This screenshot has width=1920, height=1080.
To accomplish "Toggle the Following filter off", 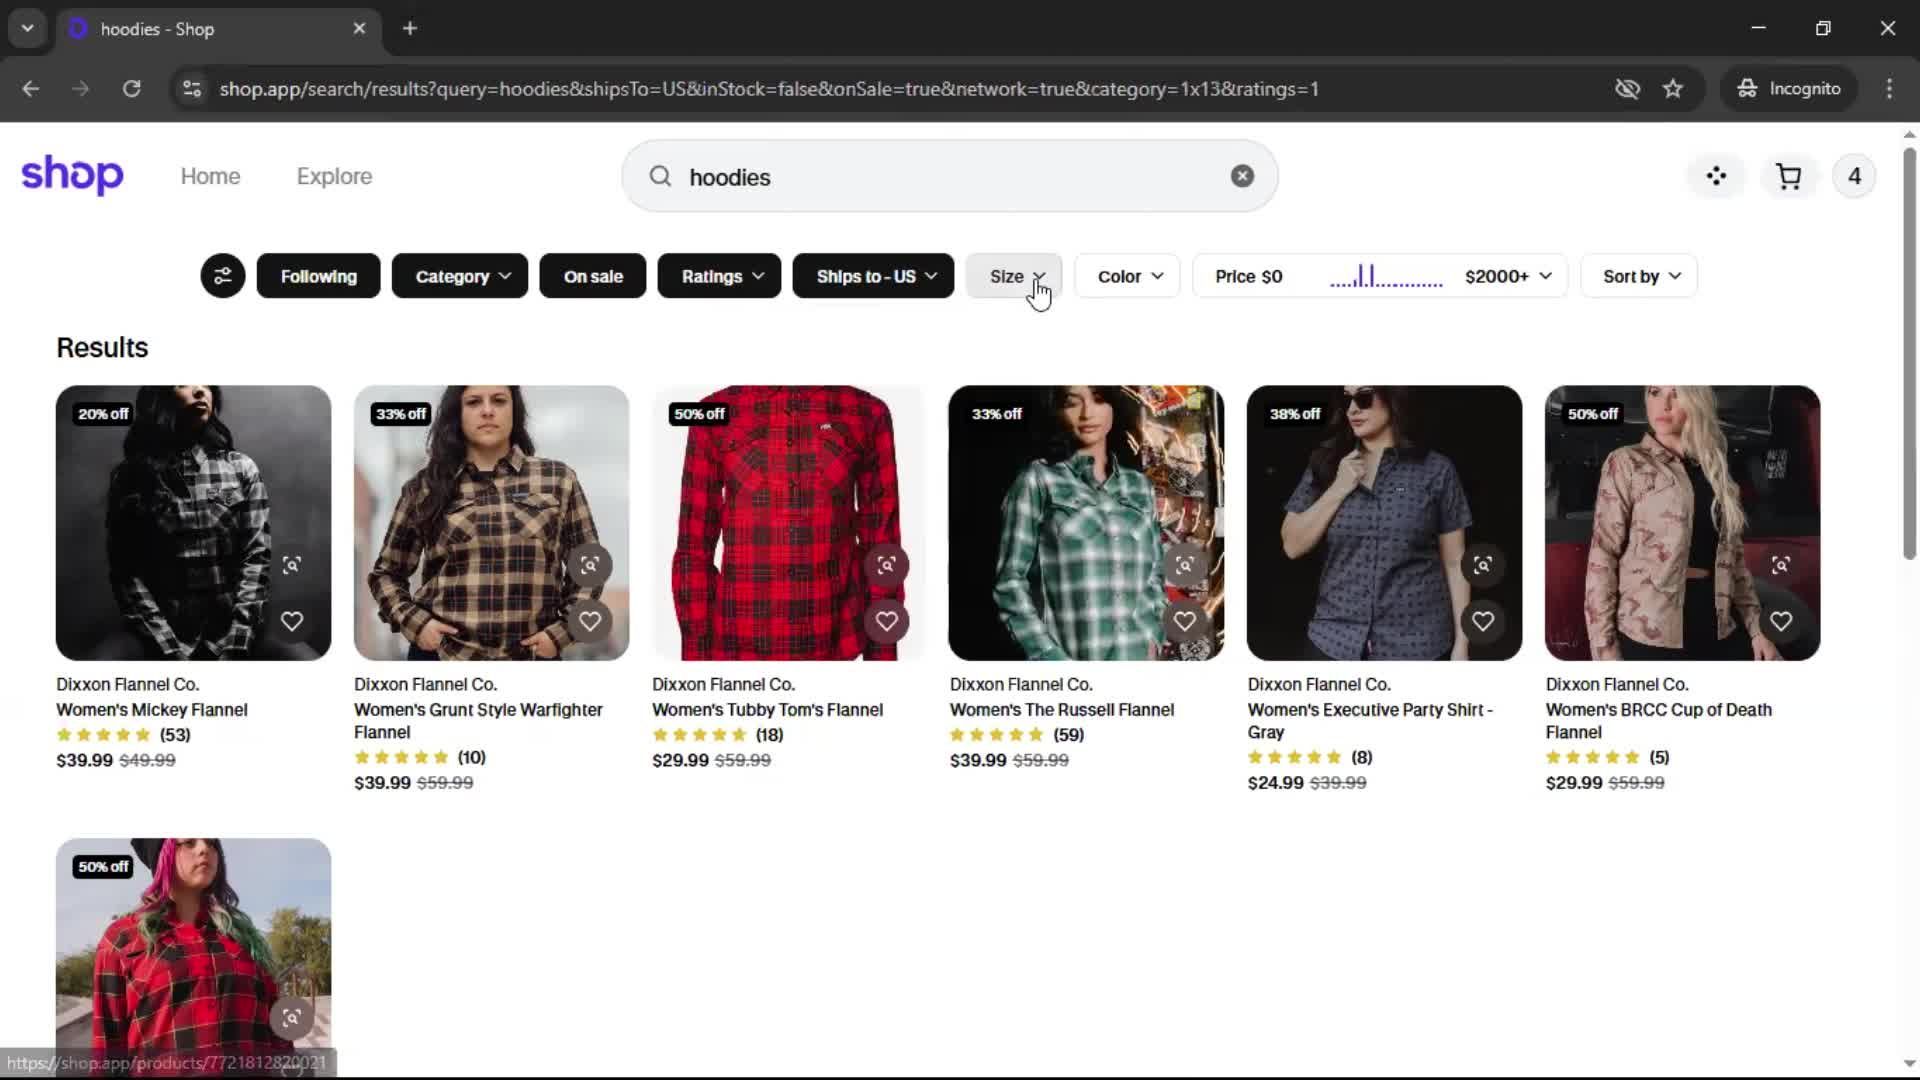I will click(x=318, y=277).
